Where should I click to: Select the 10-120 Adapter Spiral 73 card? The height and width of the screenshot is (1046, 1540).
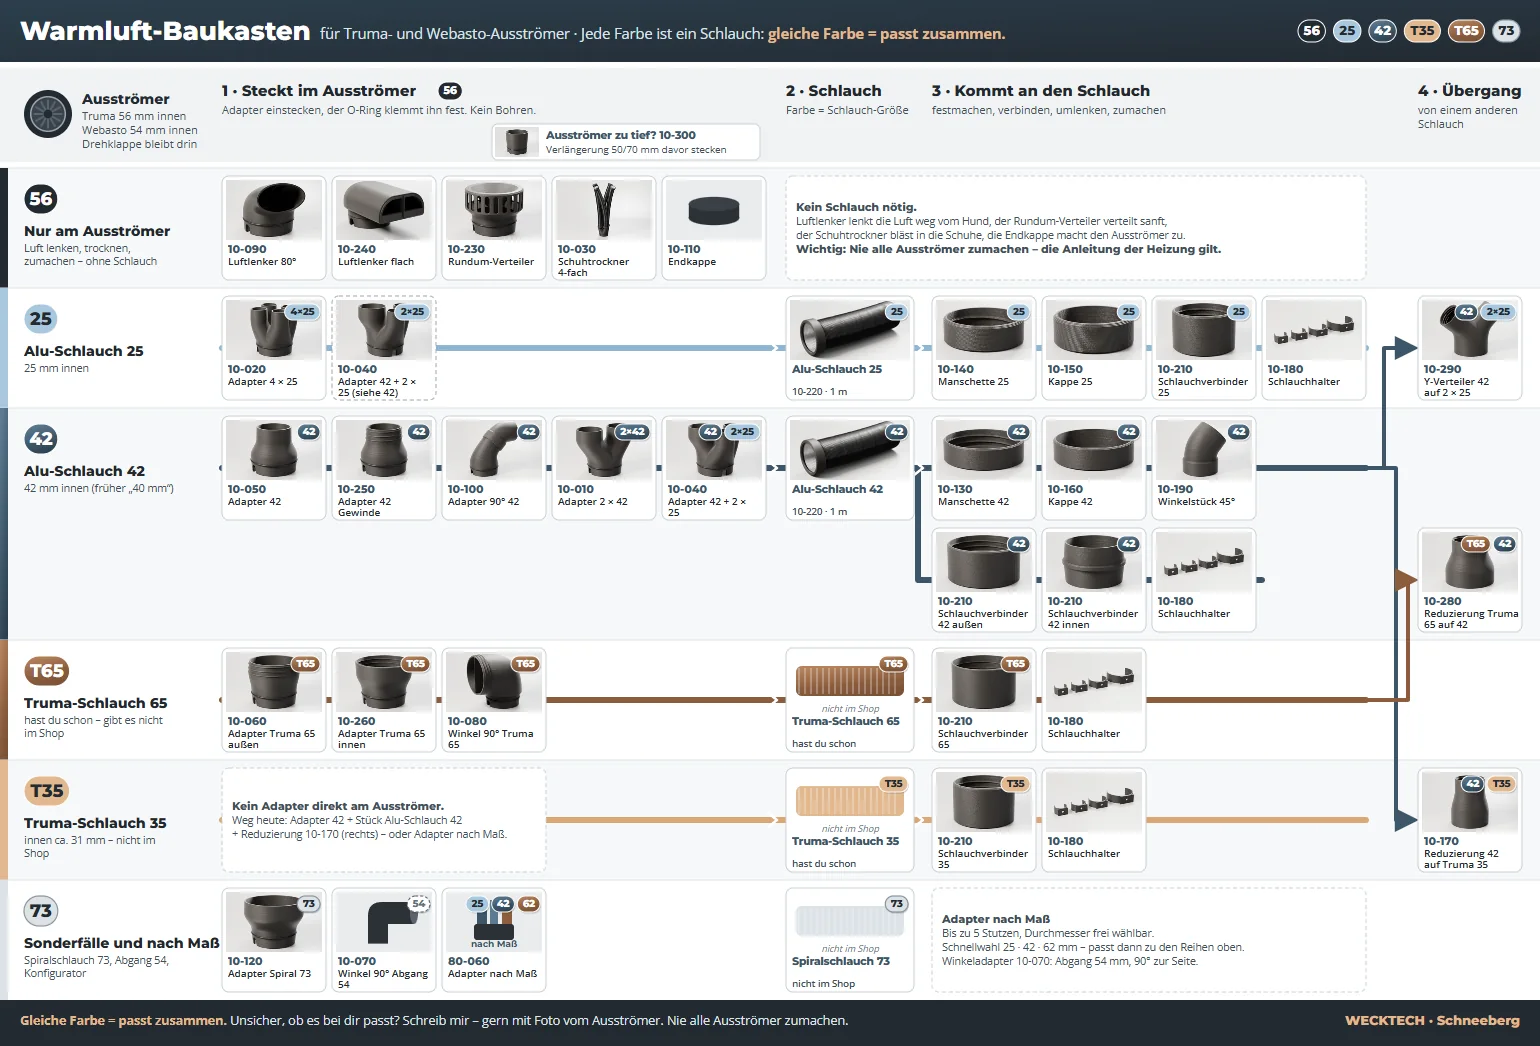(274, 940)
